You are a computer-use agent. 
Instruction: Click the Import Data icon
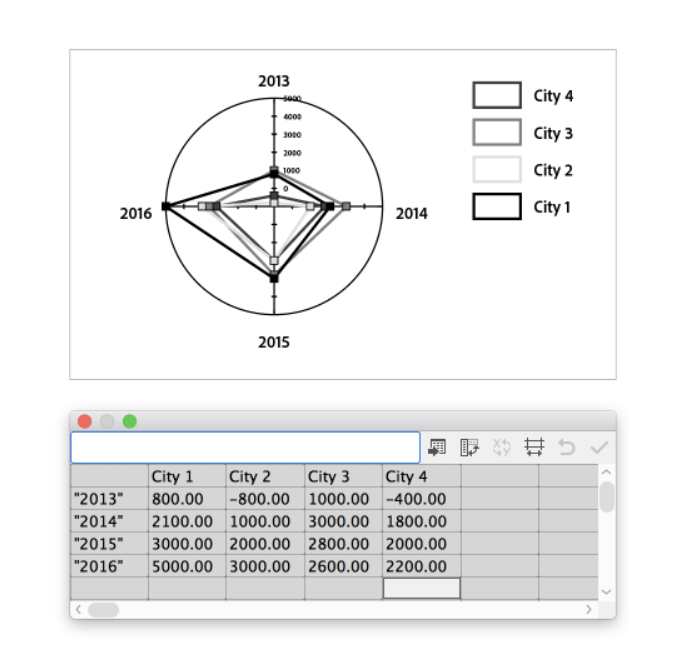pyautogui.click(x=437, y=447)
